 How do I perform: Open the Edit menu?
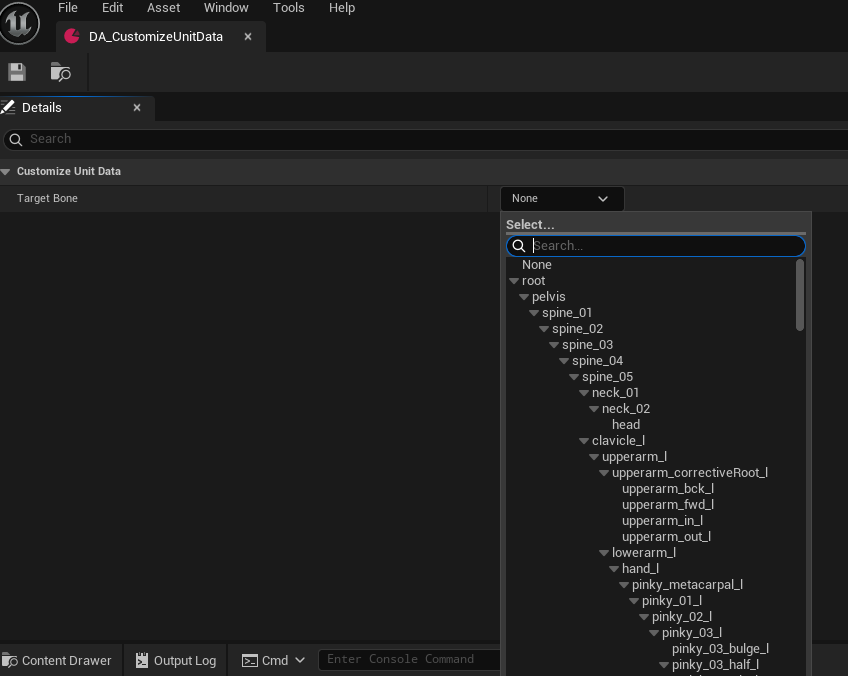112,8
